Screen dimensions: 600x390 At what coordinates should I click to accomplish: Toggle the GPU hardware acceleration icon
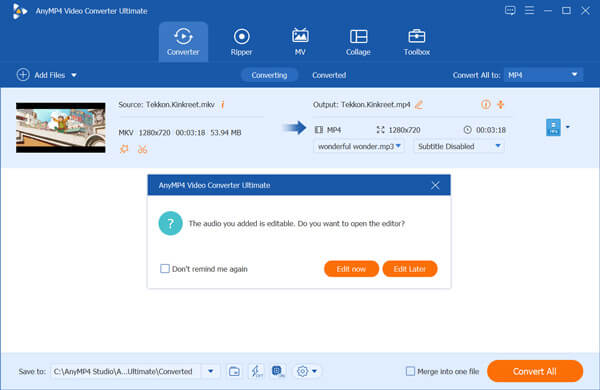coord(278,371)
